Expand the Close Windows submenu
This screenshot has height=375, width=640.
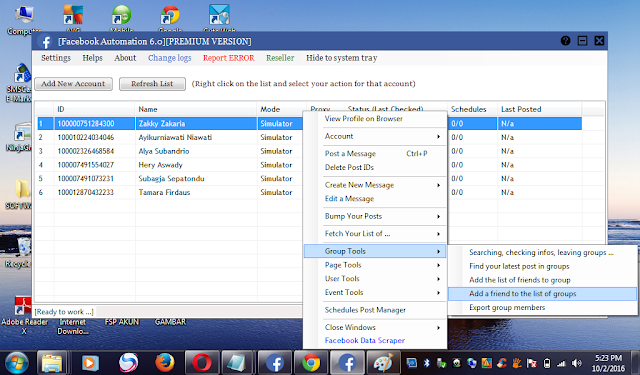pos(375,327)
